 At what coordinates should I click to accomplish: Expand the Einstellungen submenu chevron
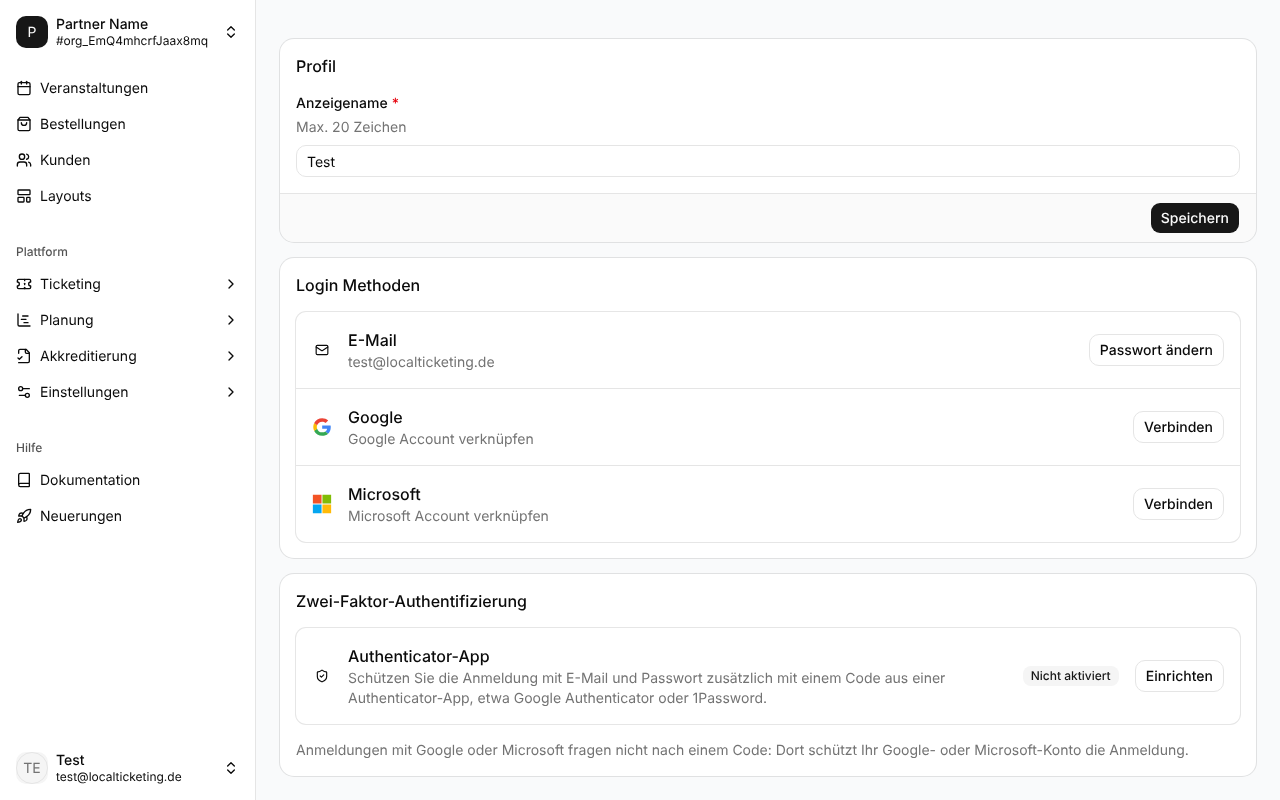click(x=231, y=392)
